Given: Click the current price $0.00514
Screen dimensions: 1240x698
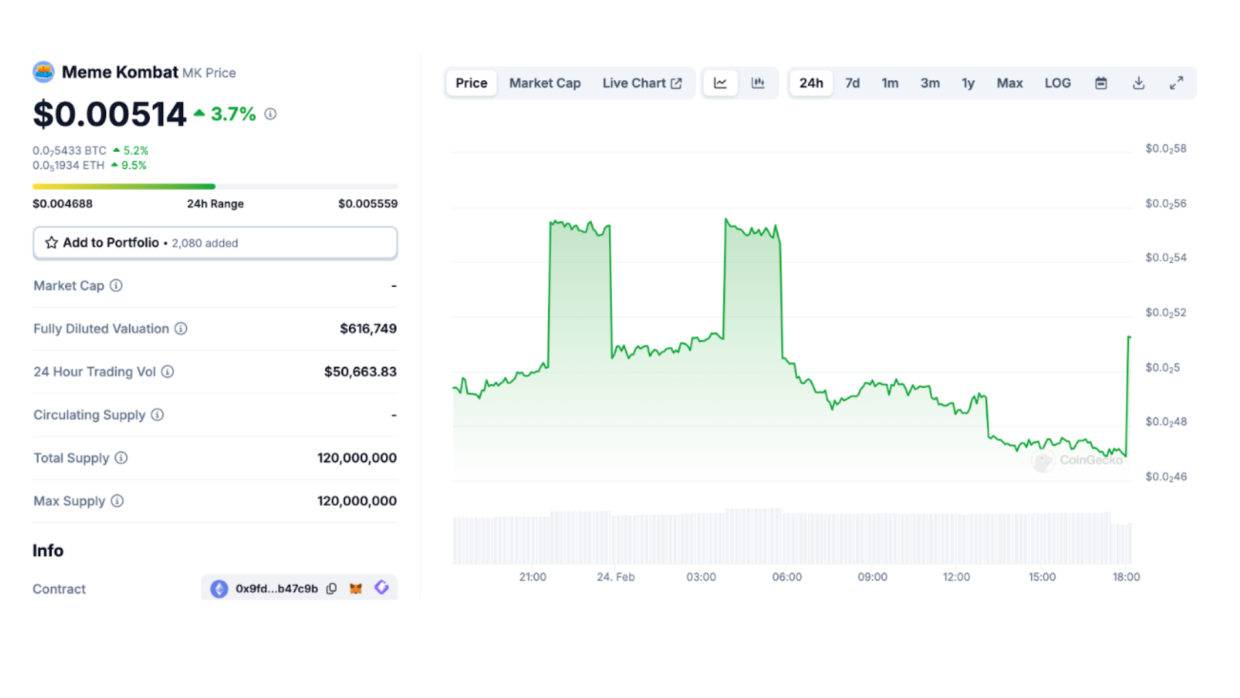Looking at the screenshot, I should click(110, 114).
